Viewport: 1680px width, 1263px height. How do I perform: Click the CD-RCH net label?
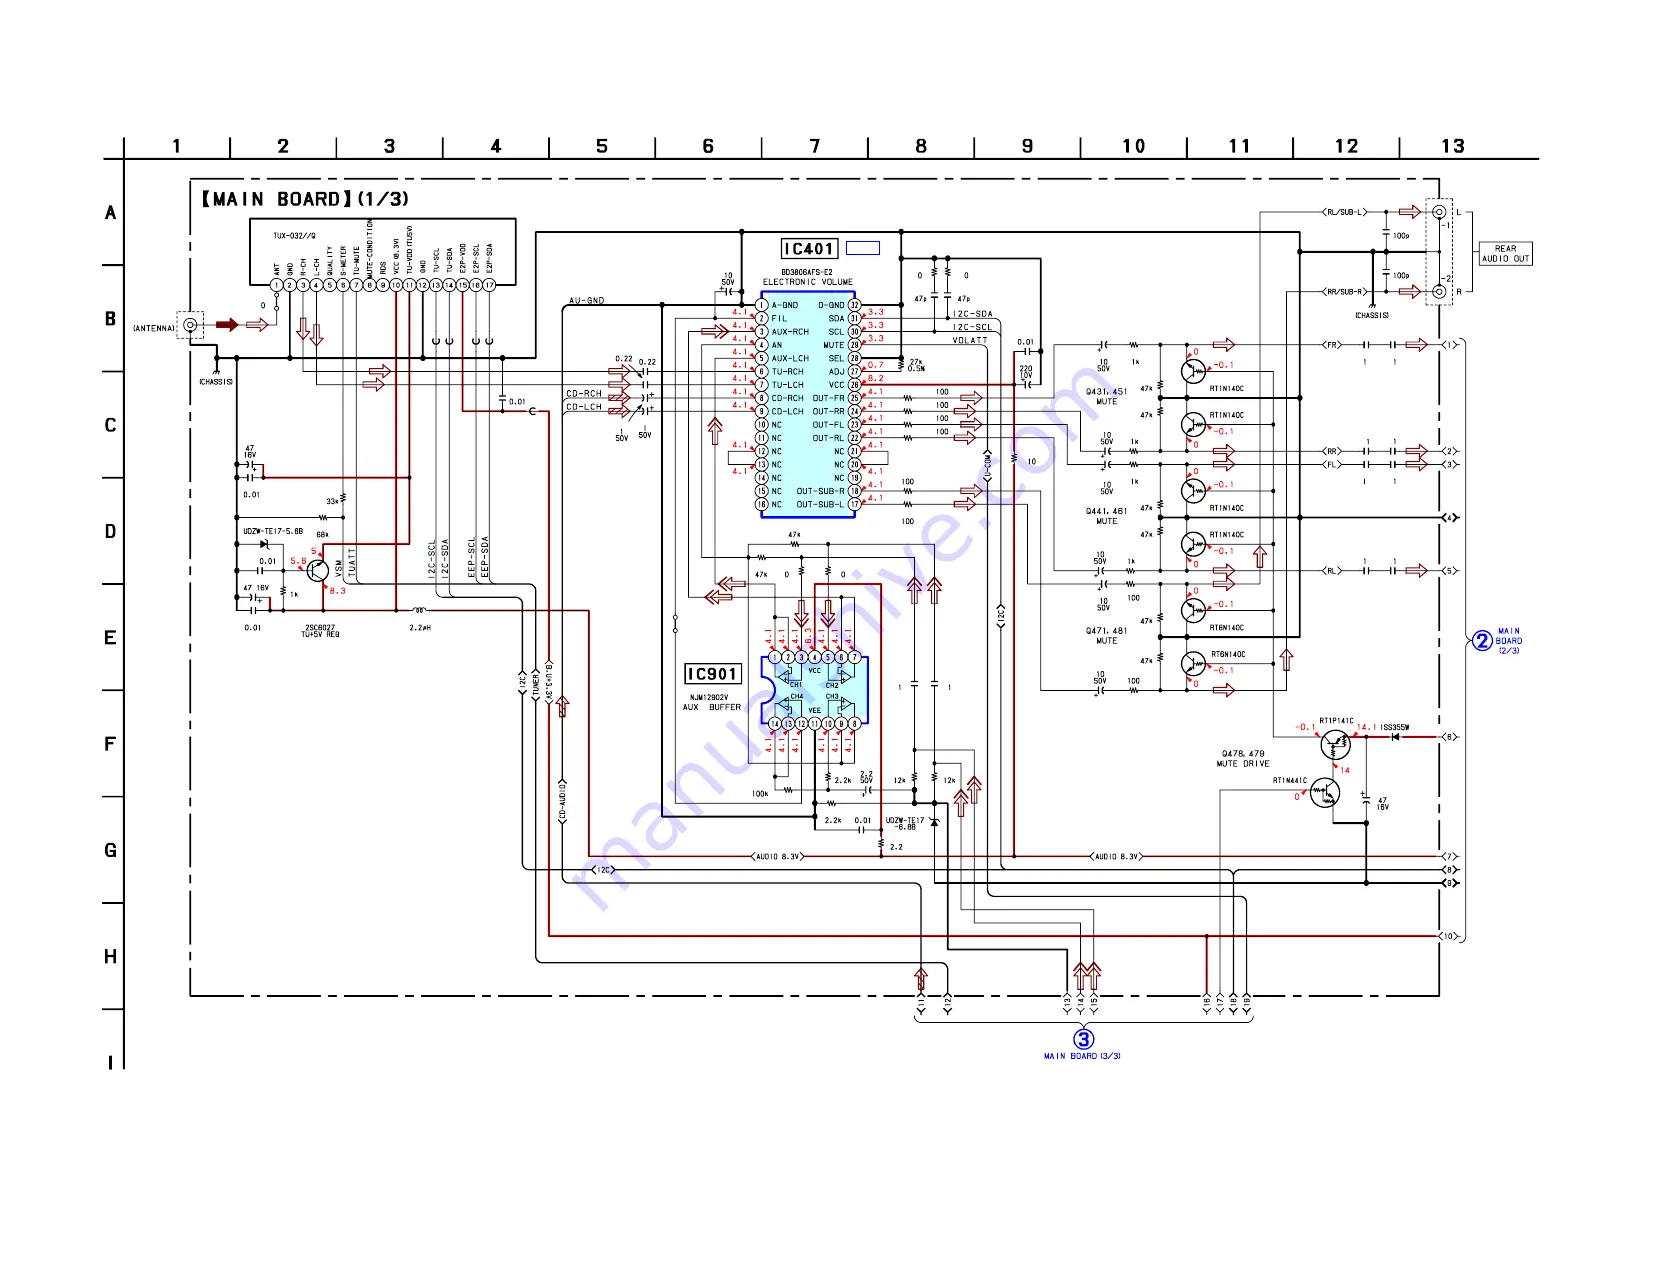coord(584,394)
